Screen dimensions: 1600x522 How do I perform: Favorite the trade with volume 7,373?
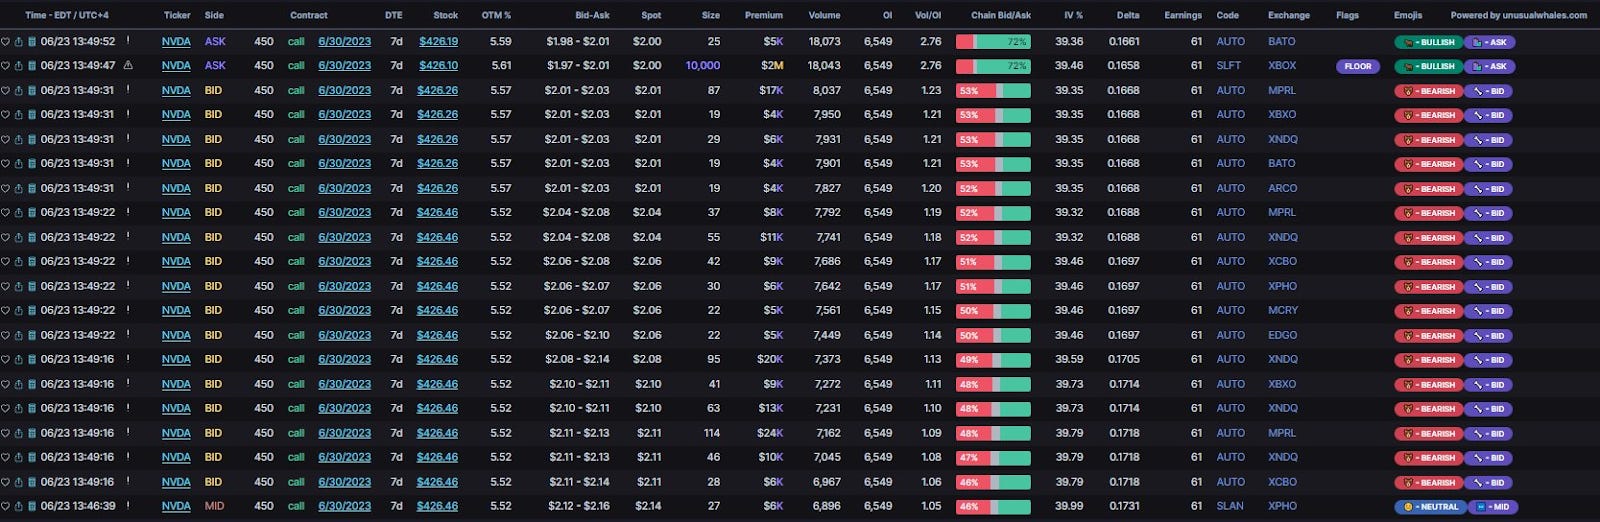pos(5,360)
